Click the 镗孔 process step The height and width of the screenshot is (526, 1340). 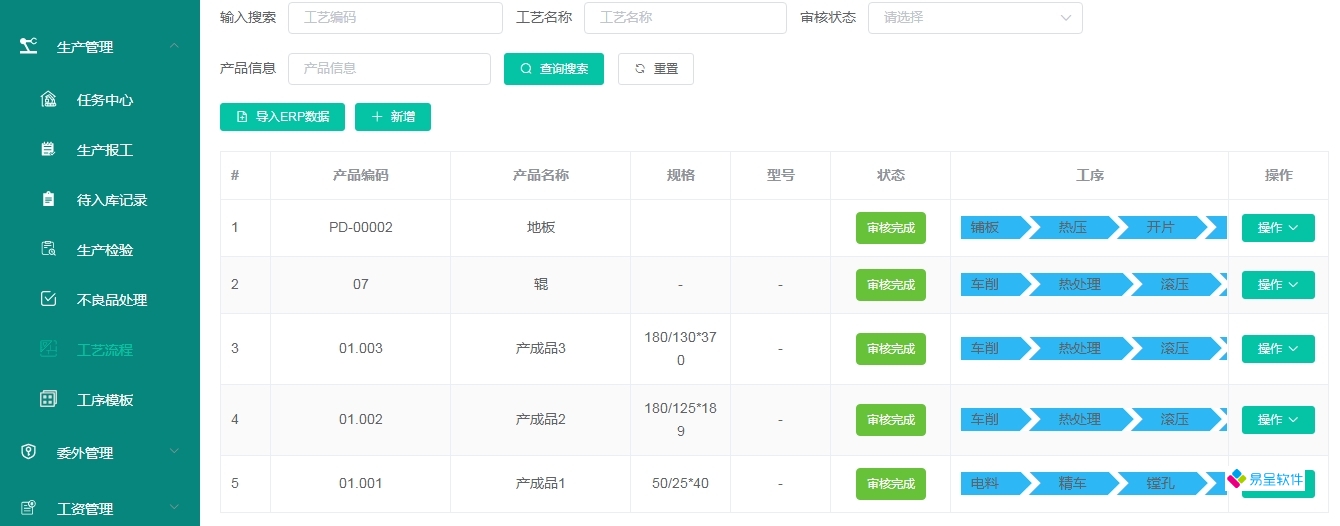[x=1161, y=484]
